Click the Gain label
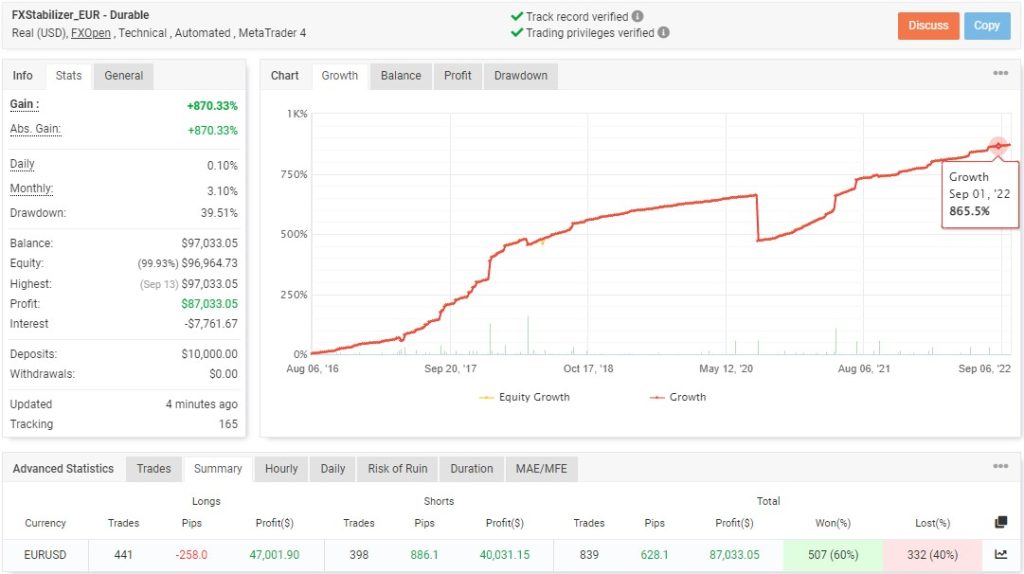This screenshot has width=1024, height=574. pyautogui.click(x=24, y=104)
